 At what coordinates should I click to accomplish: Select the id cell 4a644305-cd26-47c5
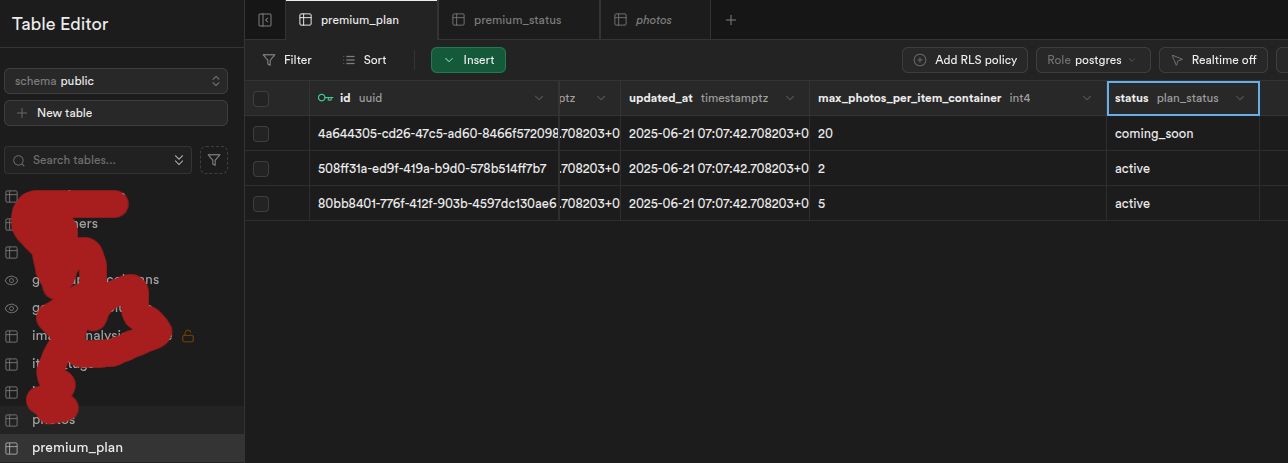tap(434, 134)
